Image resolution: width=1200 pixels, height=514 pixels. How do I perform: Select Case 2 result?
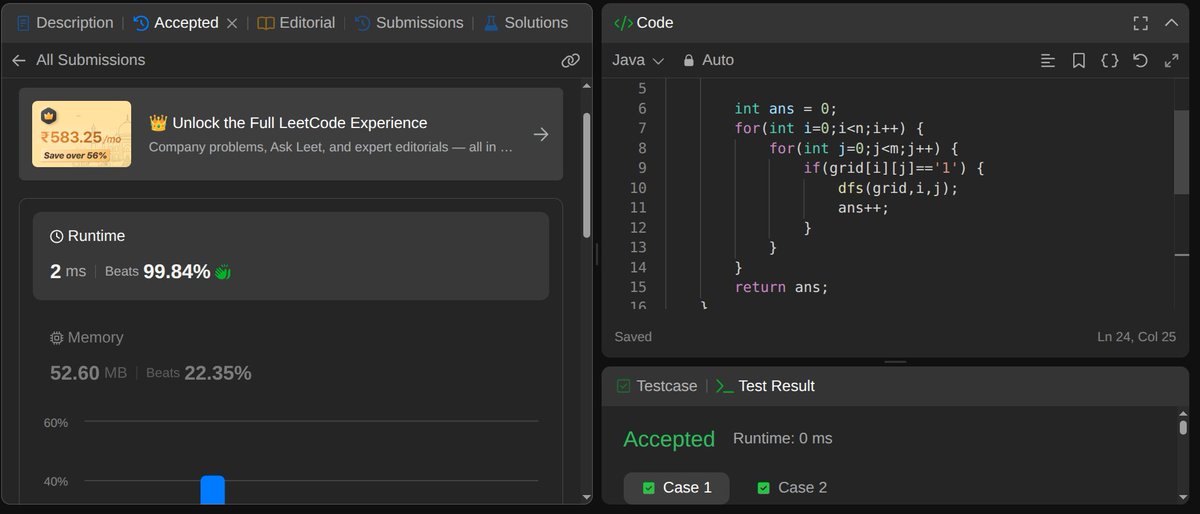pyautogui.click(x=792, y=488)
